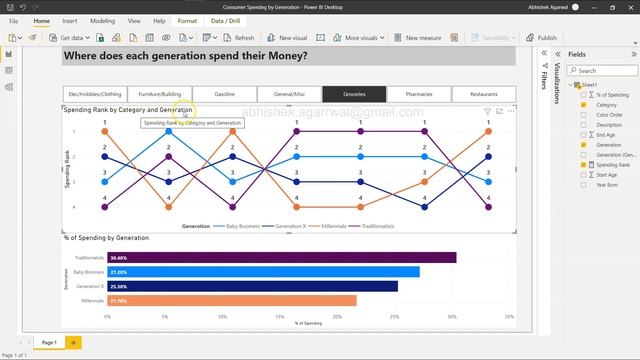640x360 pixels.
Task: Select the Gasoline slicer button
Action: (224, 94)
